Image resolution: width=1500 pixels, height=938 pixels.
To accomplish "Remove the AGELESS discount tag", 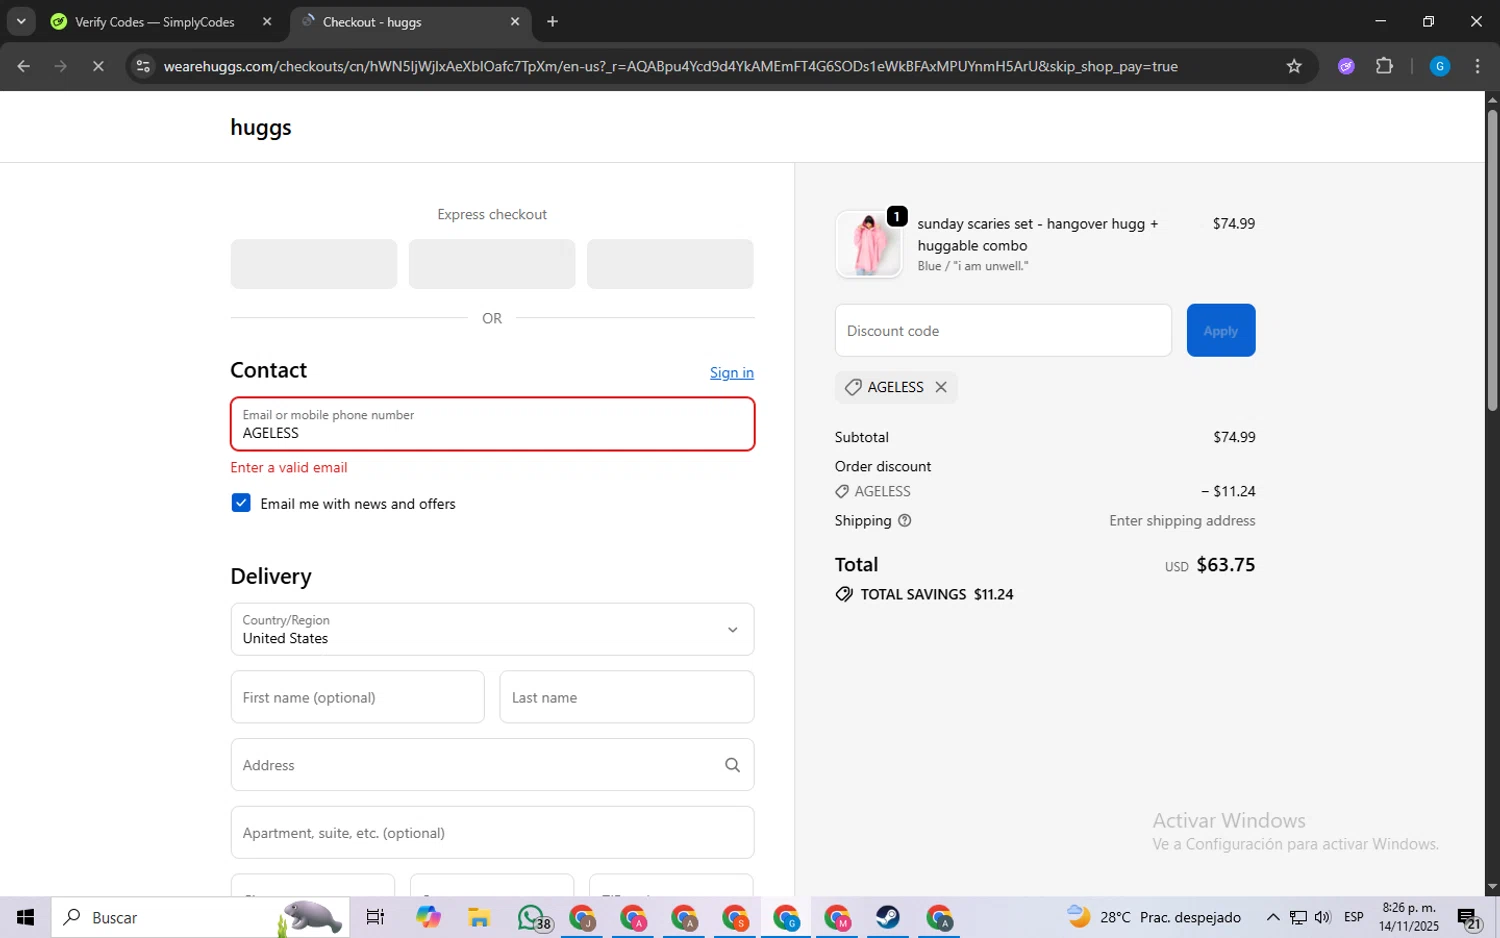I will pyautogui.click(x=941, y=387).
